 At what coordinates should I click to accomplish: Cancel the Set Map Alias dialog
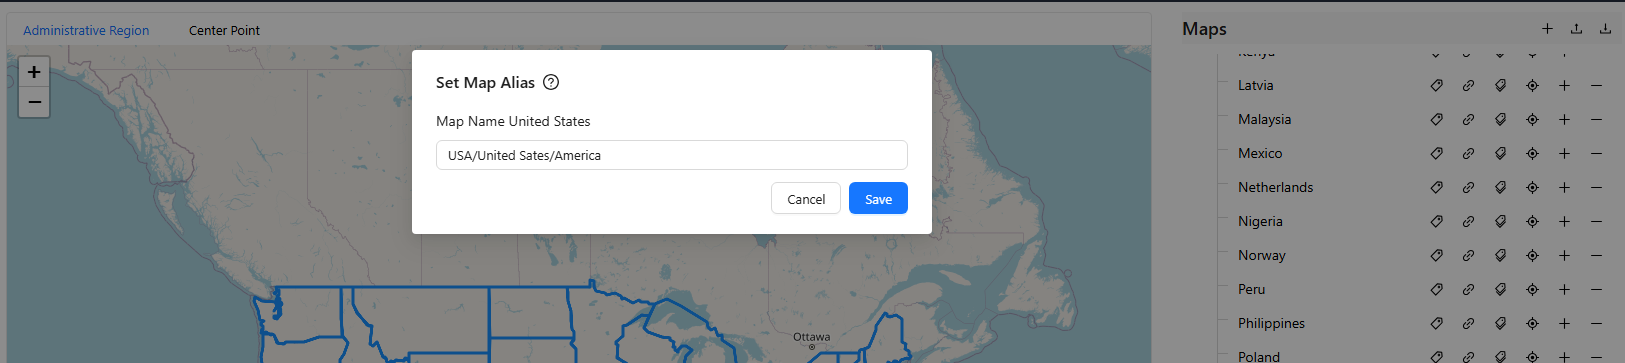(806, 198)
